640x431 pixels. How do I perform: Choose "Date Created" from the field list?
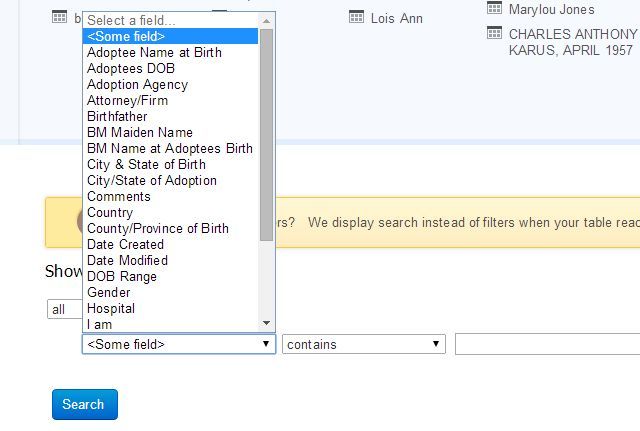125,244
